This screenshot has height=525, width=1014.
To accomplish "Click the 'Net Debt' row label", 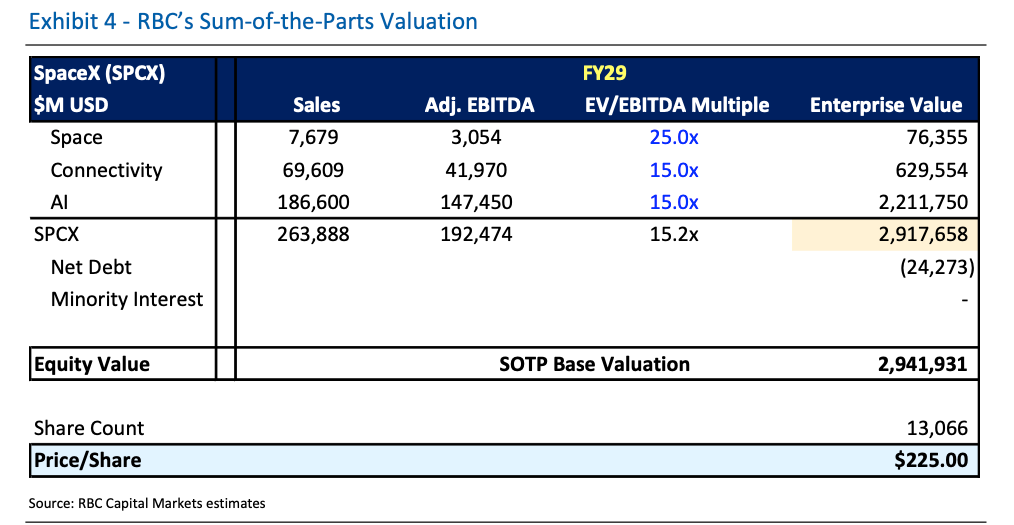I will [x=91, y=266].
